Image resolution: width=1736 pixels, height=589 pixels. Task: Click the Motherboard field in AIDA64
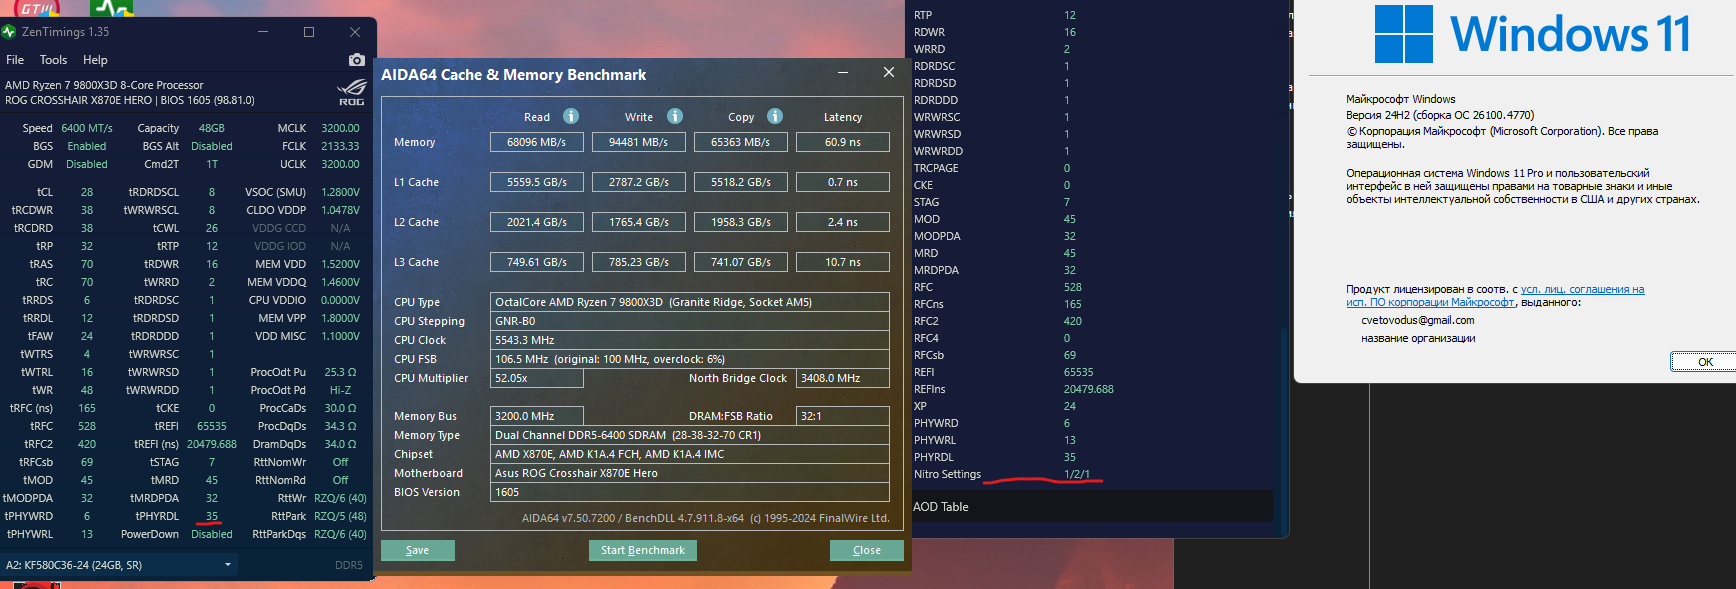click(x=690, y=473)
